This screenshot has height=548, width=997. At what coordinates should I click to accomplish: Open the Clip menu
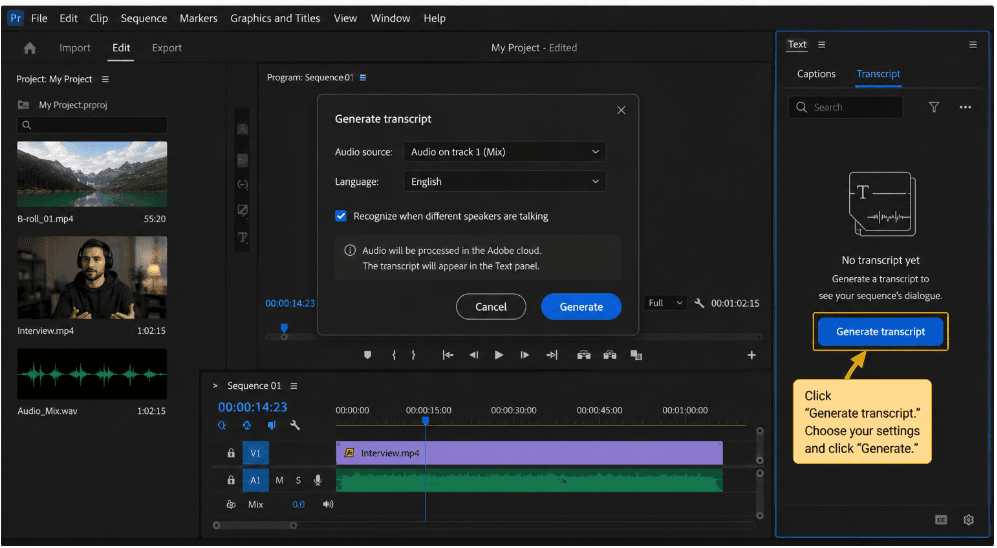99,18
